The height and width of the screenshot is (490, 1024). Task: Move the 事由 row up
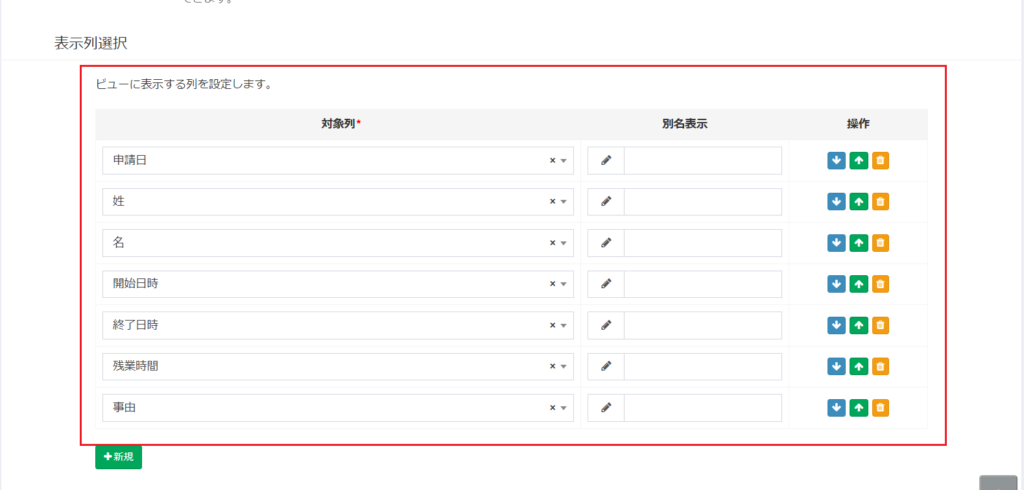pyautogui.click(x=859, y=408)
